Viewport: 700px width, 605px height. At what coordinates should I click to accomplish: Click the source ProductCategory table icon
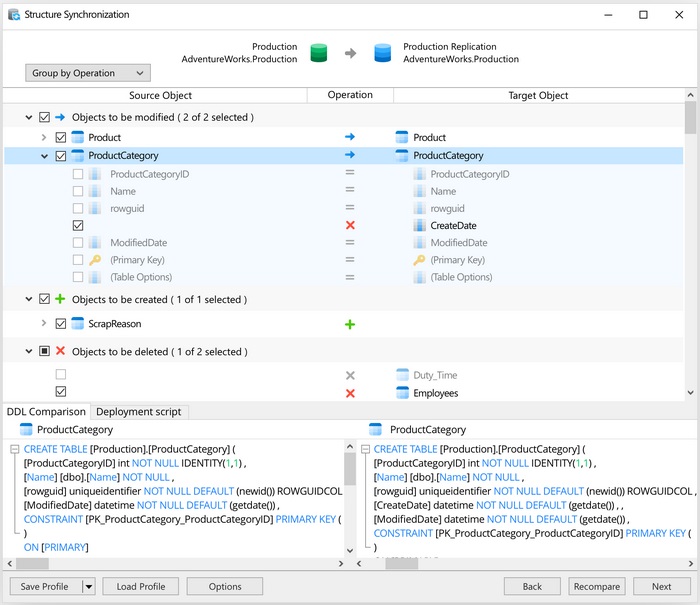[78, 155]
